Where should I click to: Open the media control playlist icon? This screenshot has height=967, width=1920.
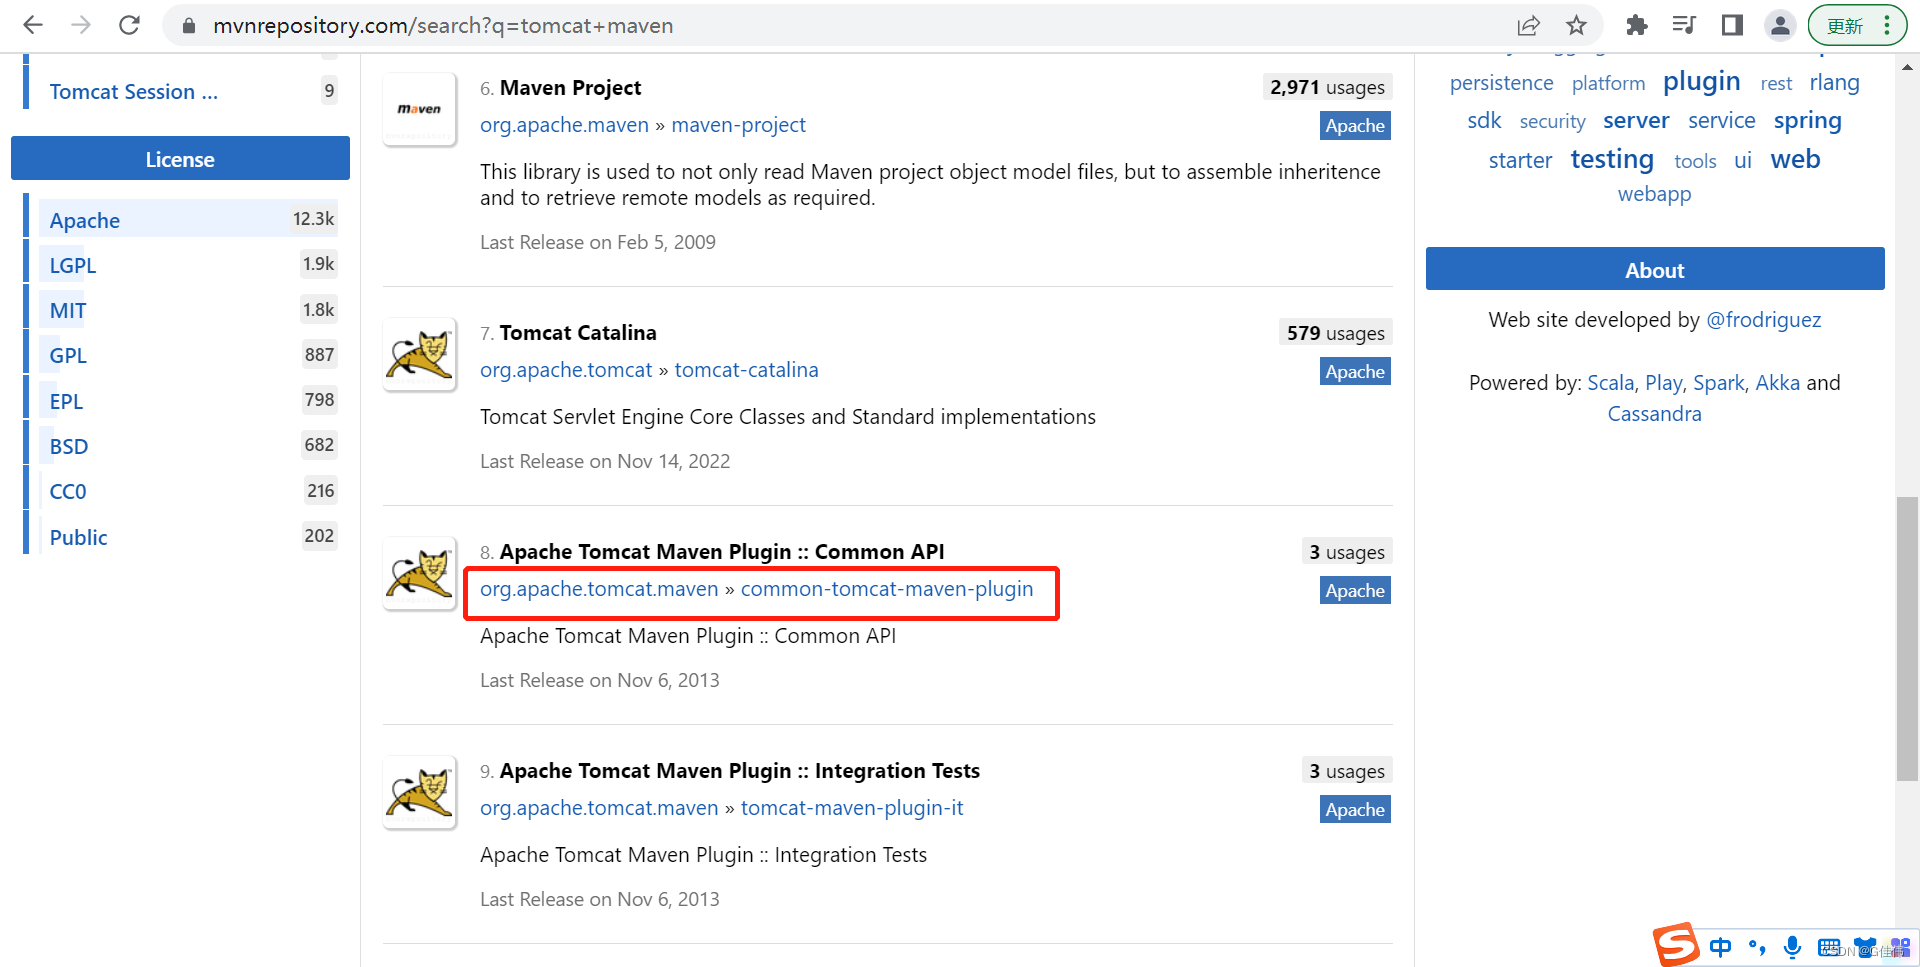click(x=1684, y=25)
